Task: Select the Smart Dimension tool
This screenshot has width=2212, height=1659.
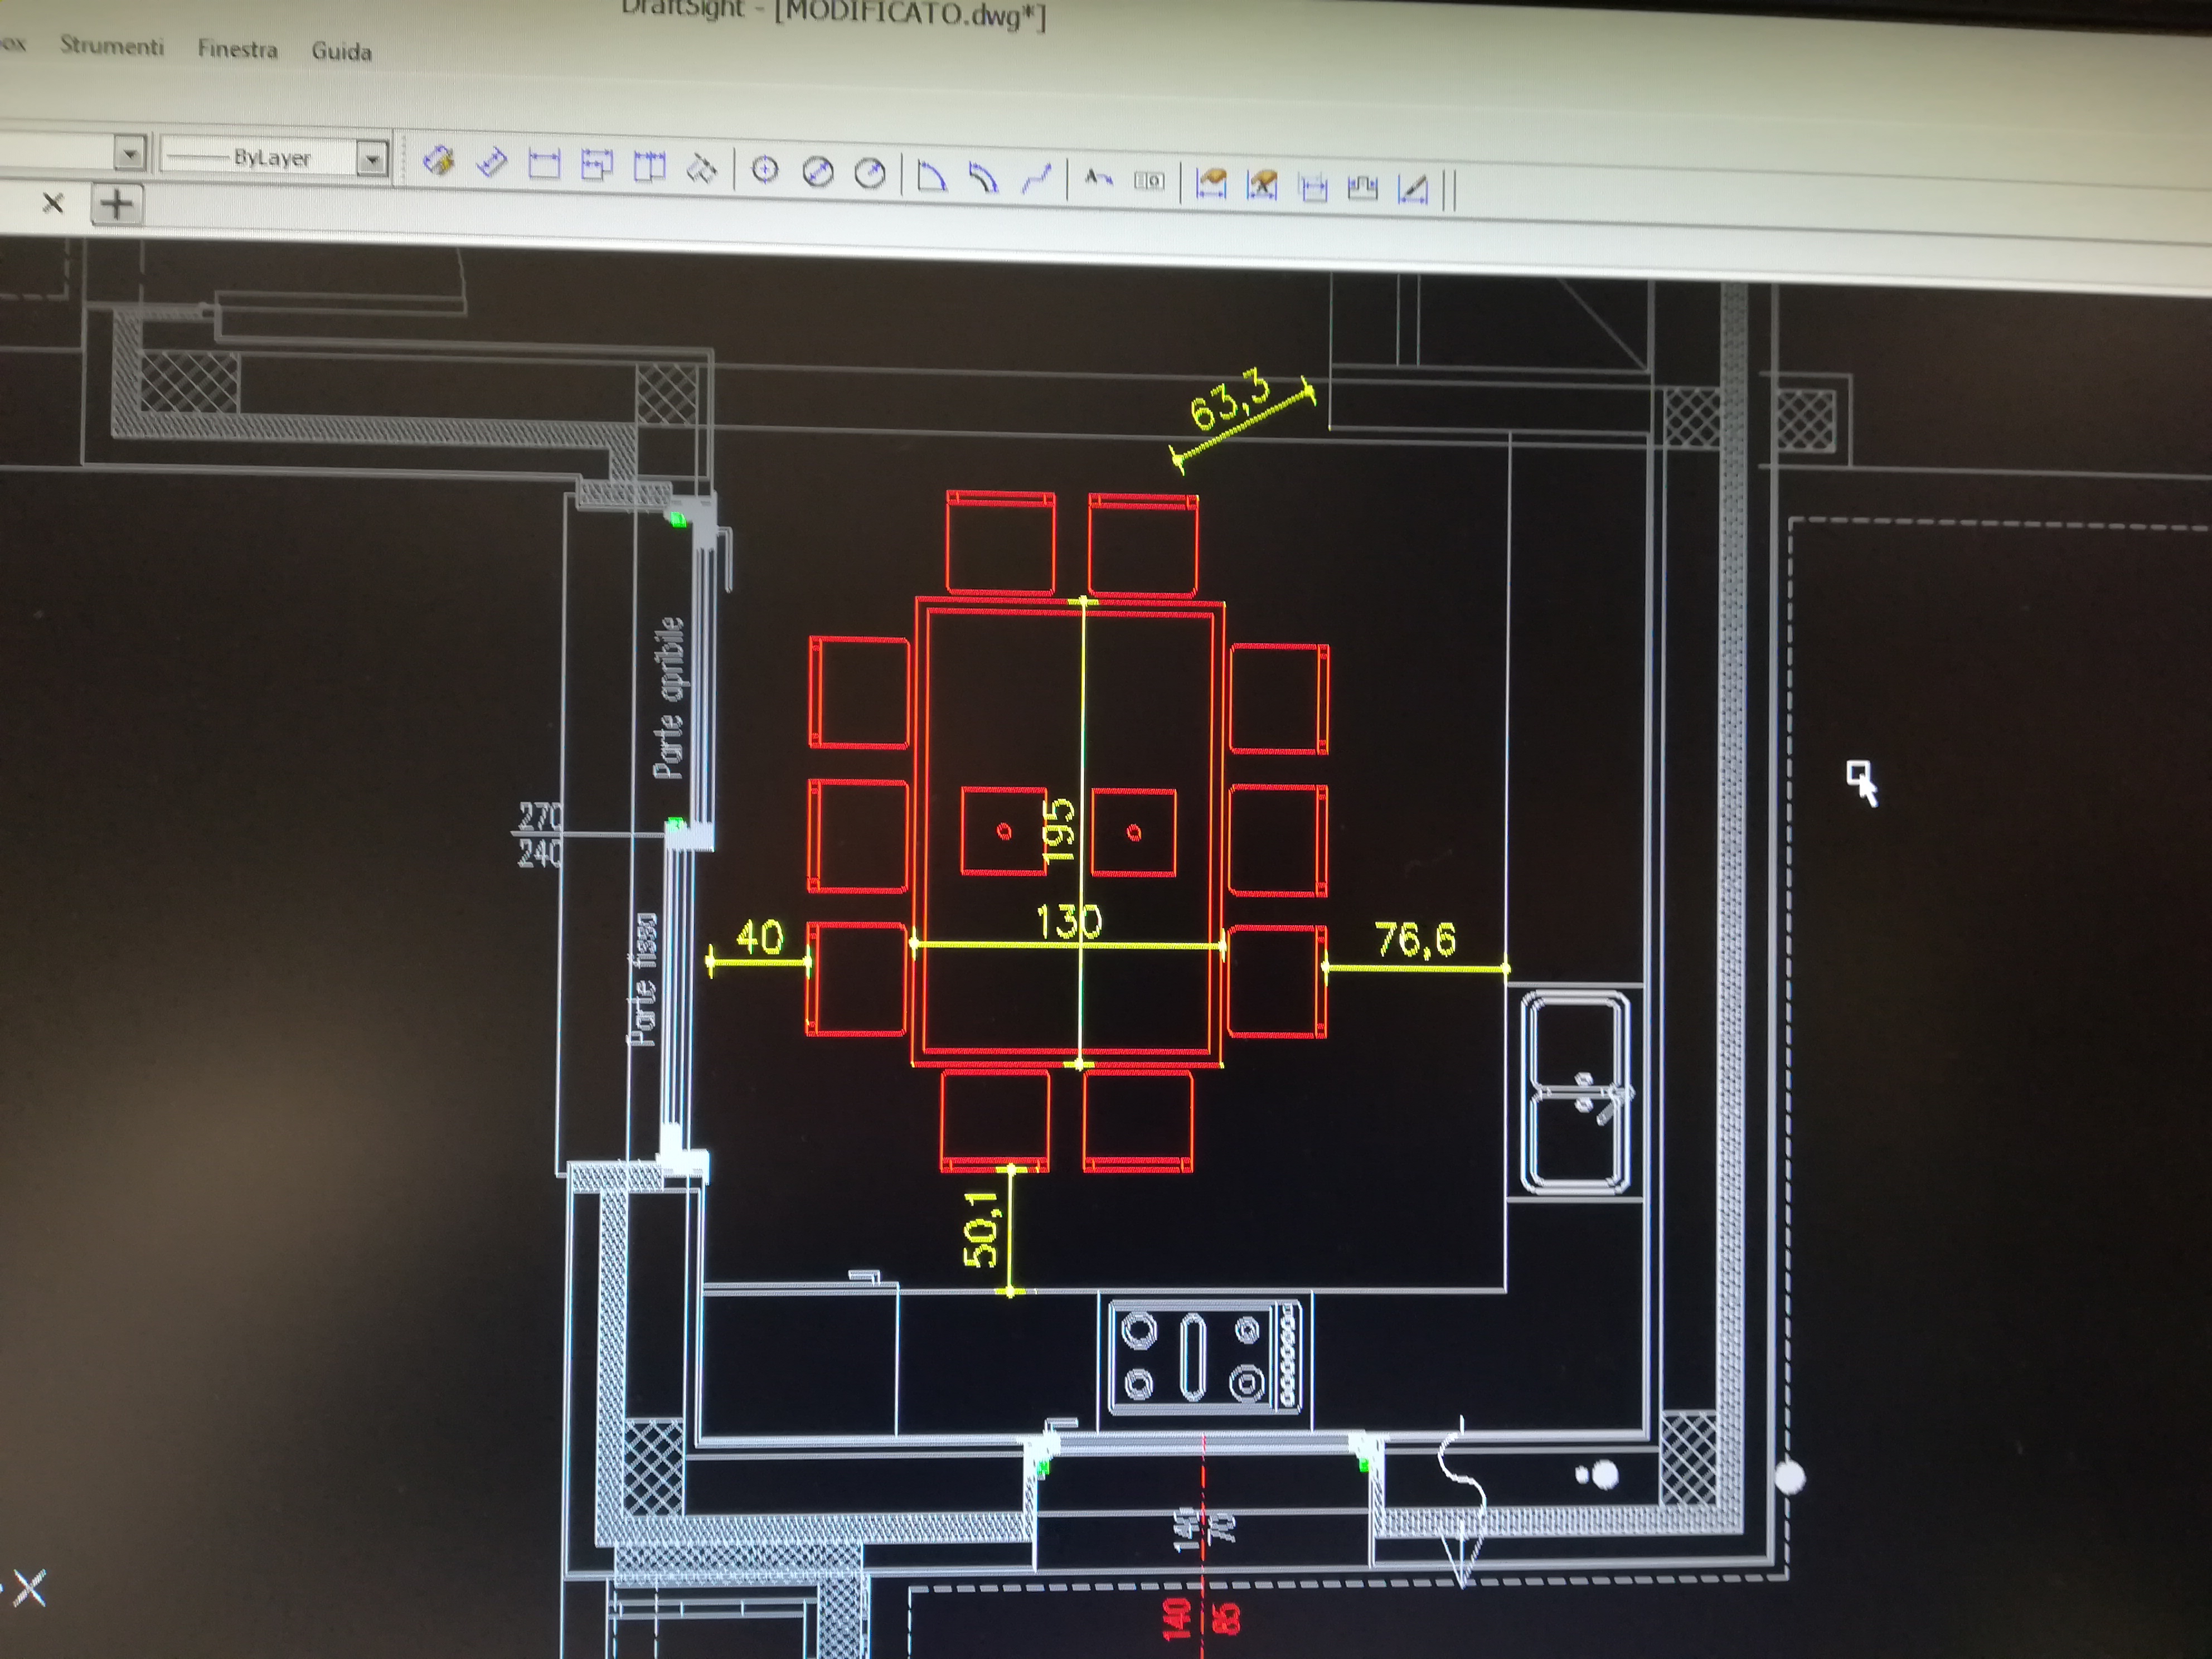Action: pyautogui.click(x=438, y=160)
